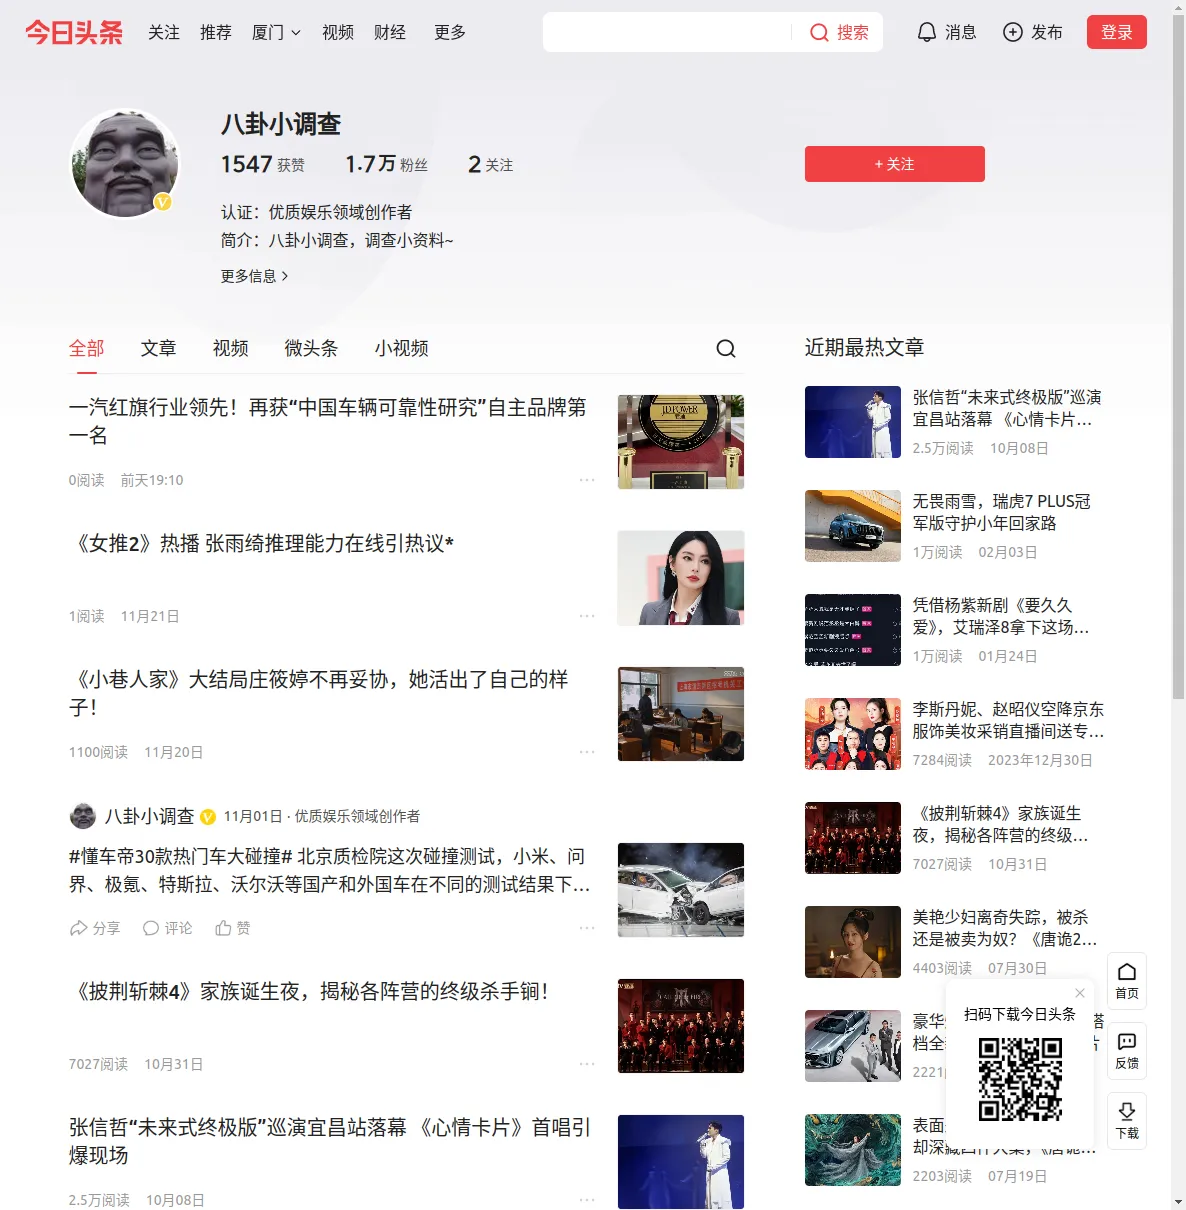Switch to the 文章 tab
Image resolution: width=1186 pixels, height=1210 pixels.
pyautogui.click(x=159, y=348)
